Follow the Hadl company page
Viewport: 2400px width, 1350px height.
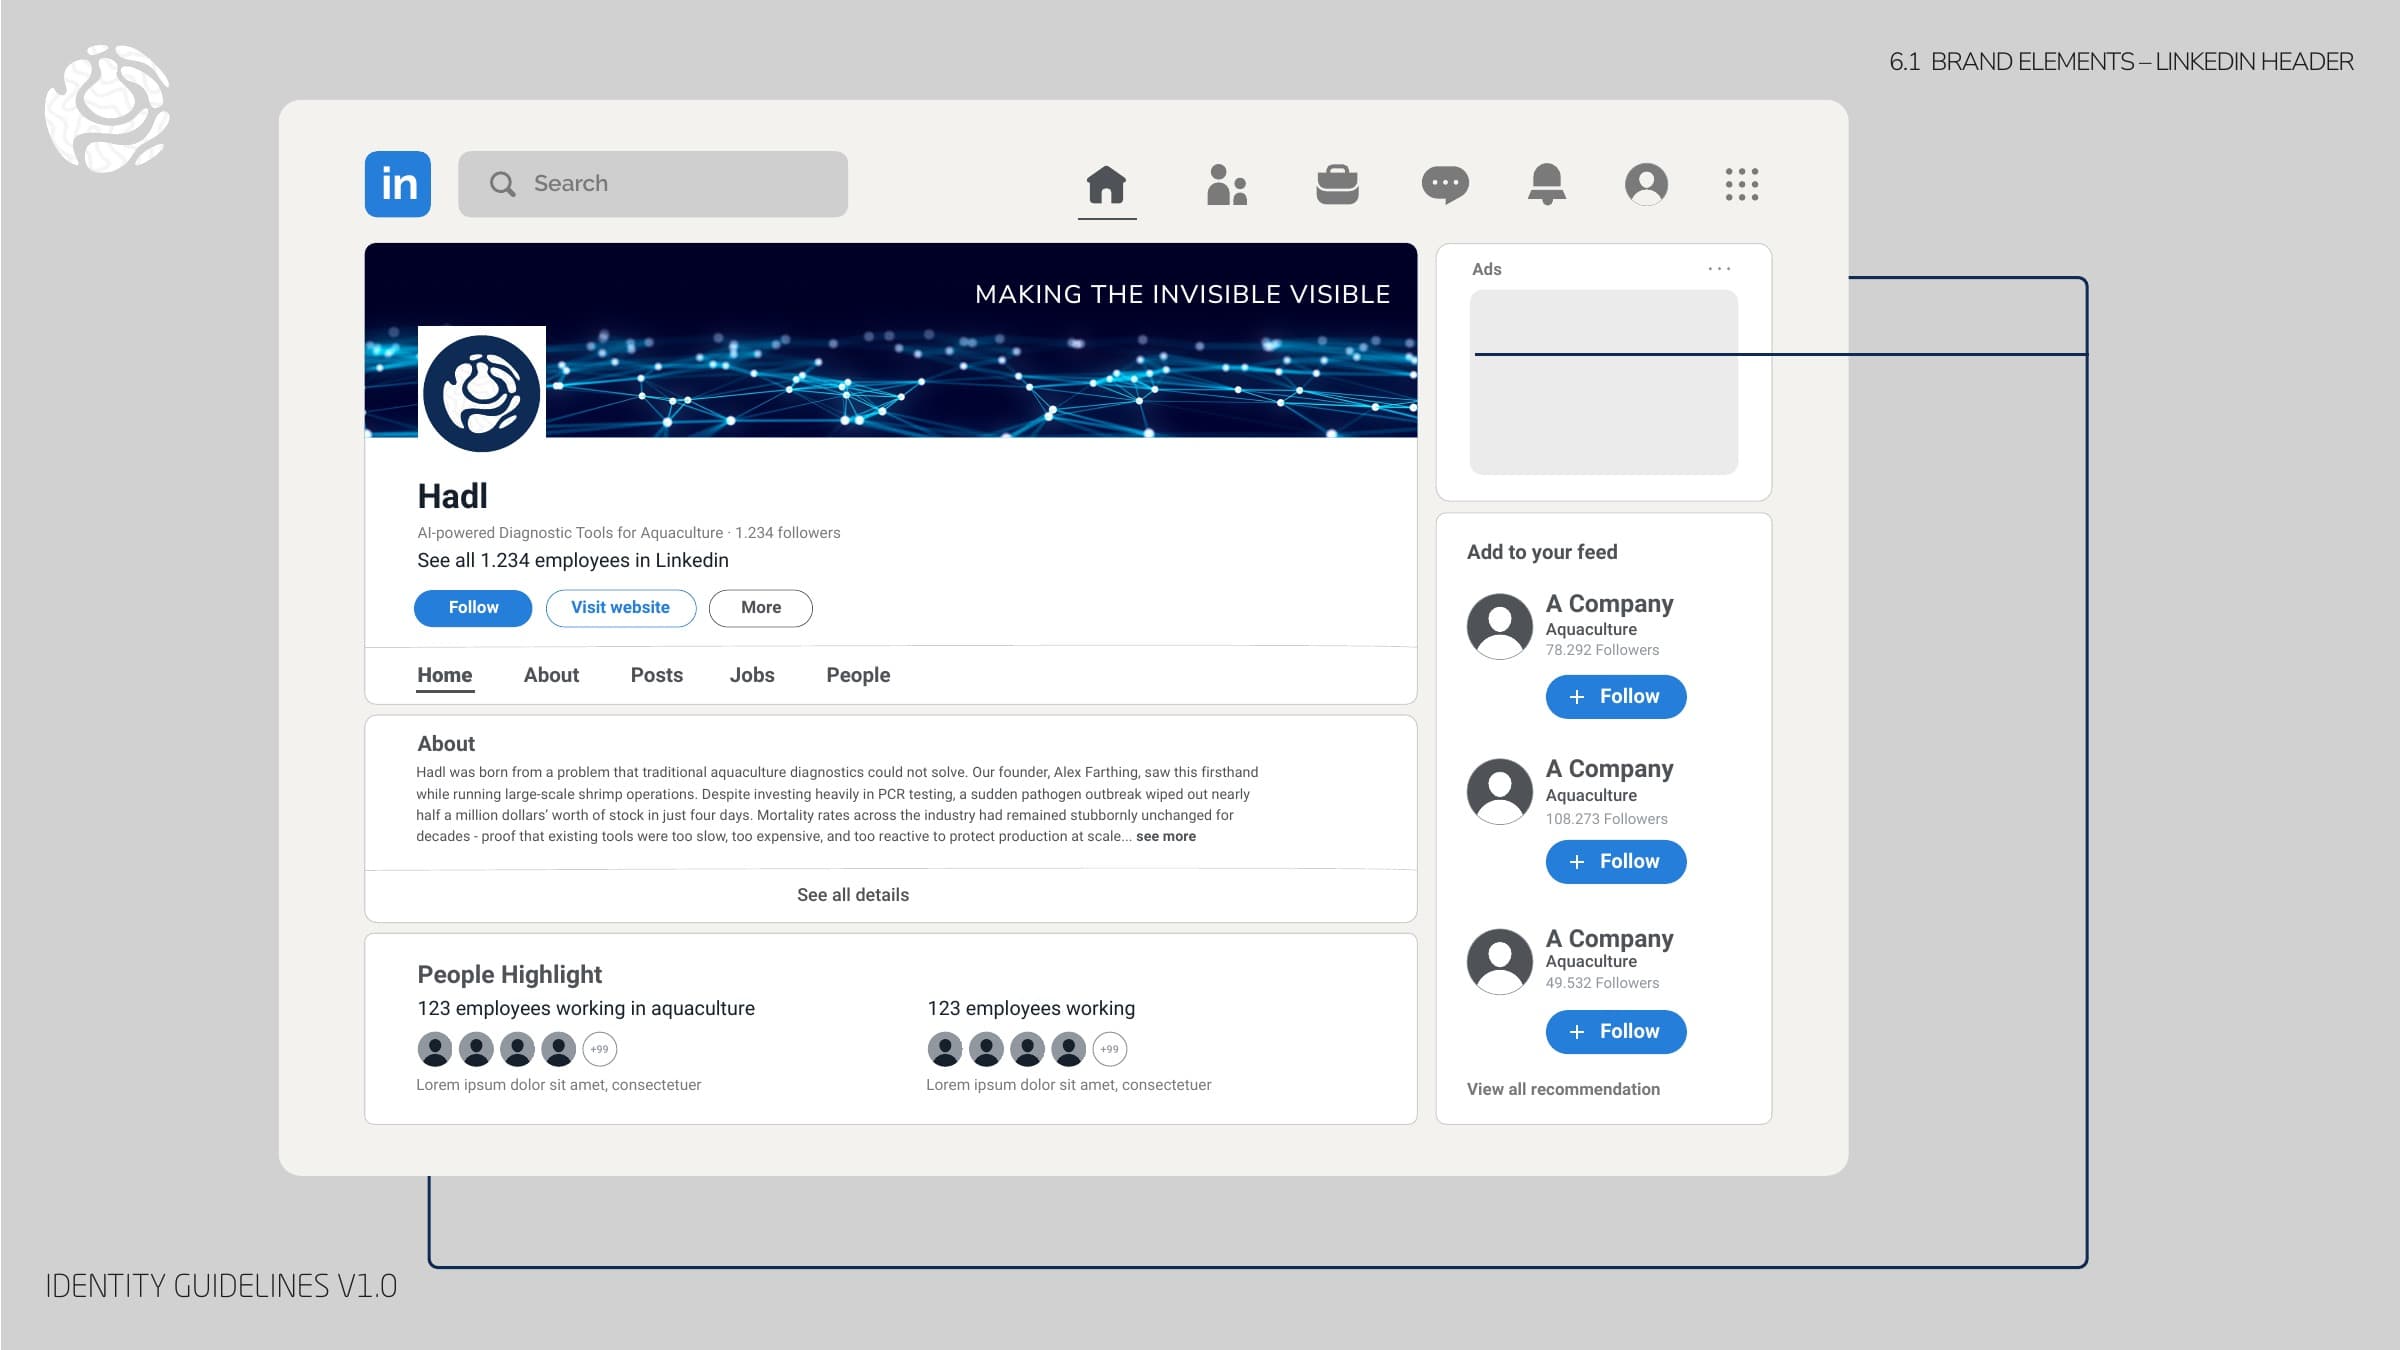473,608
